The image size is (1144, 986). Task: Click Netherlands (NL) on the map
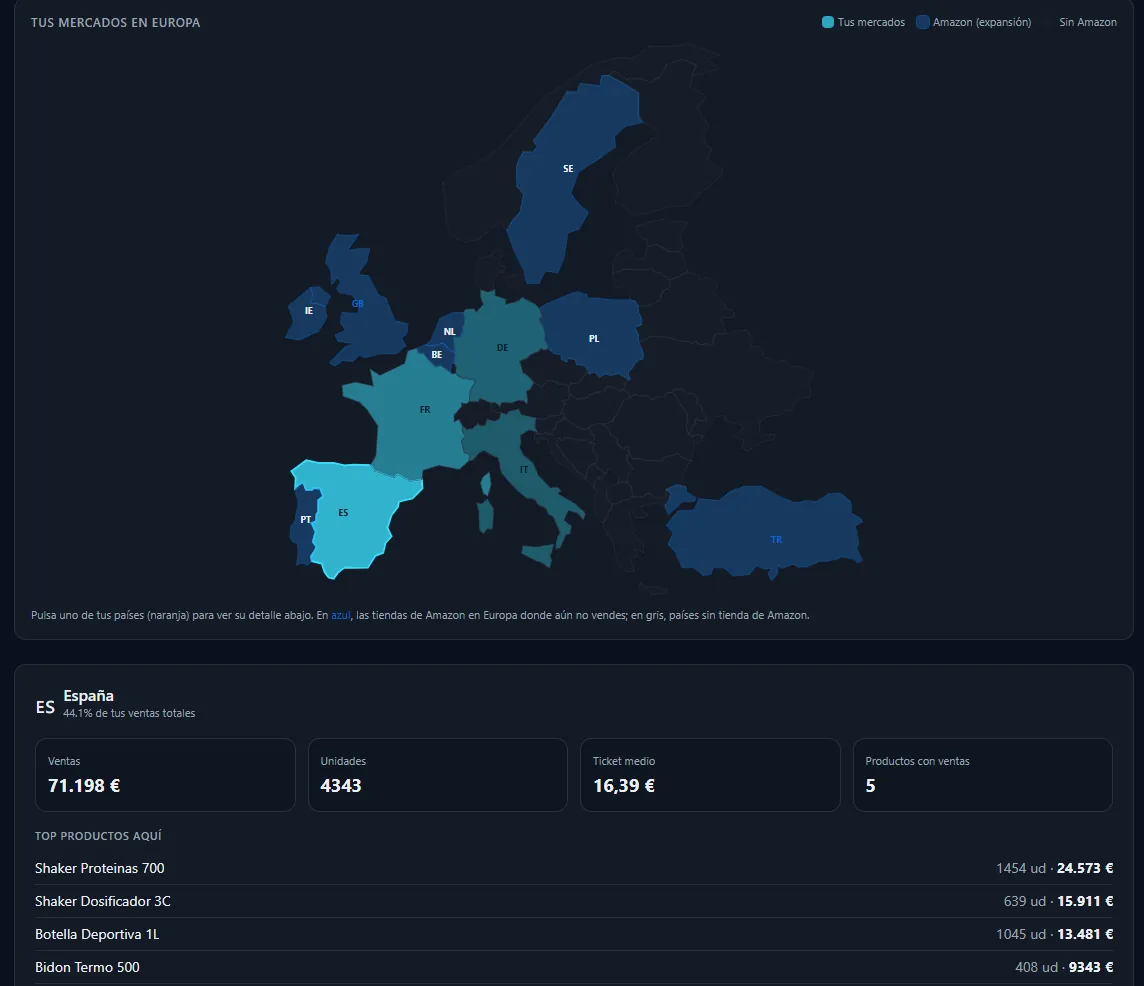[x=449, y=330]
